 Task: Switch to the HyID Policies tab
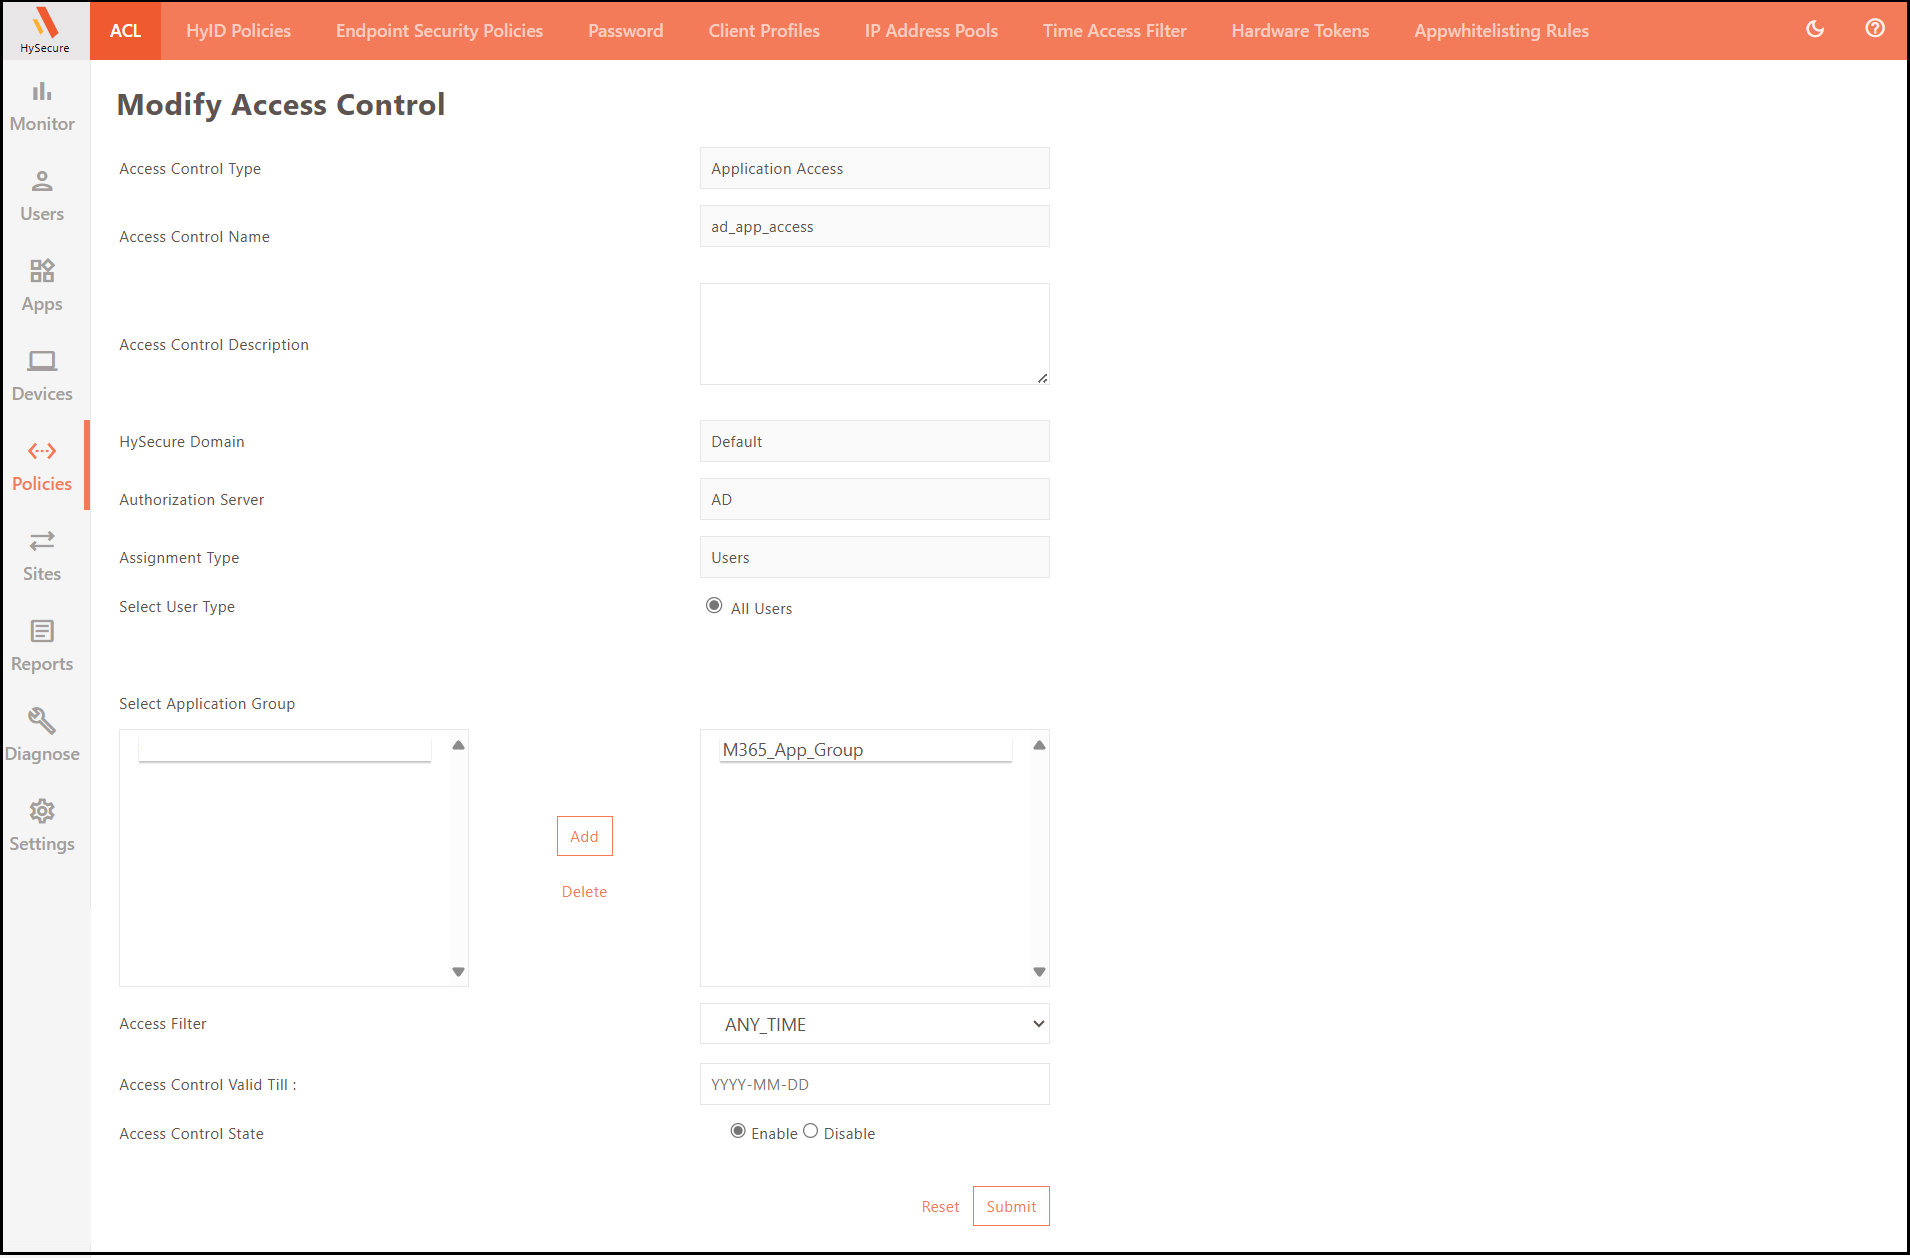238,31
